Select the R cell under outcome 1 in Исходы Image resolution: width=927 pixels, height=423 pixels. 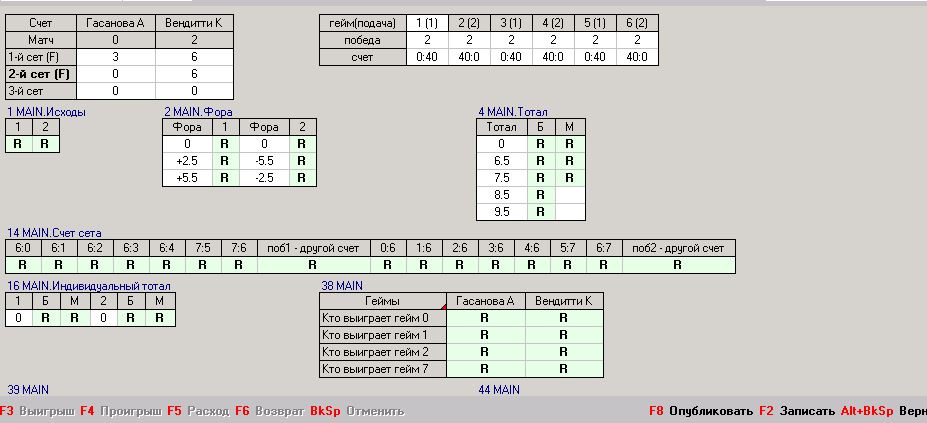tap(19, 144)
